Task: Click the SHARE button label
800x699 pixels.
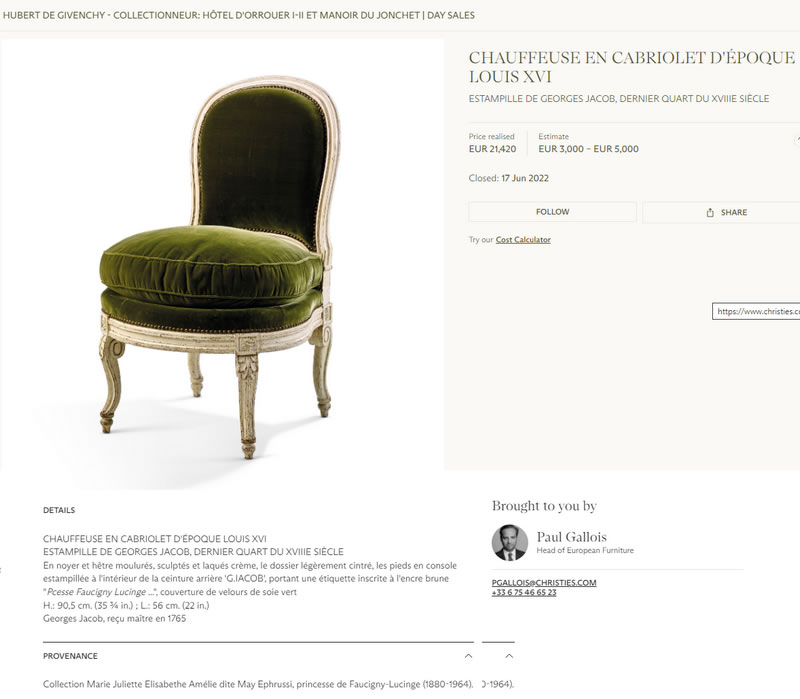Action: tap(734, 212)
